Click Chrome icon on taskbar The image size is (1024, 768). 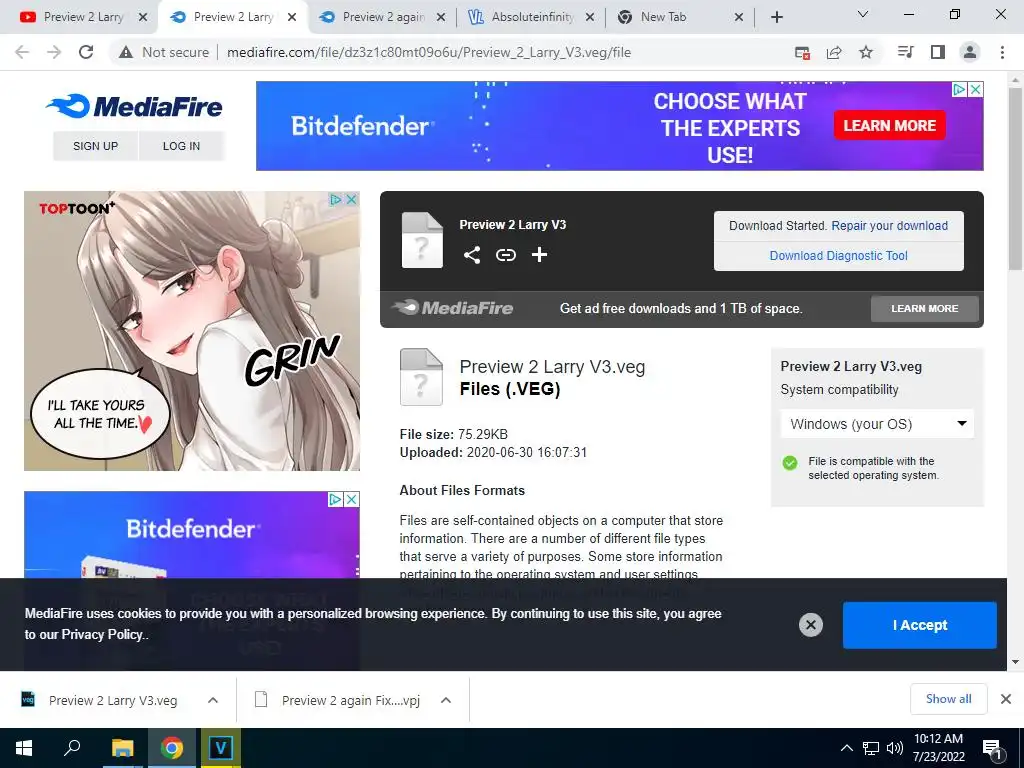point(172,748)
